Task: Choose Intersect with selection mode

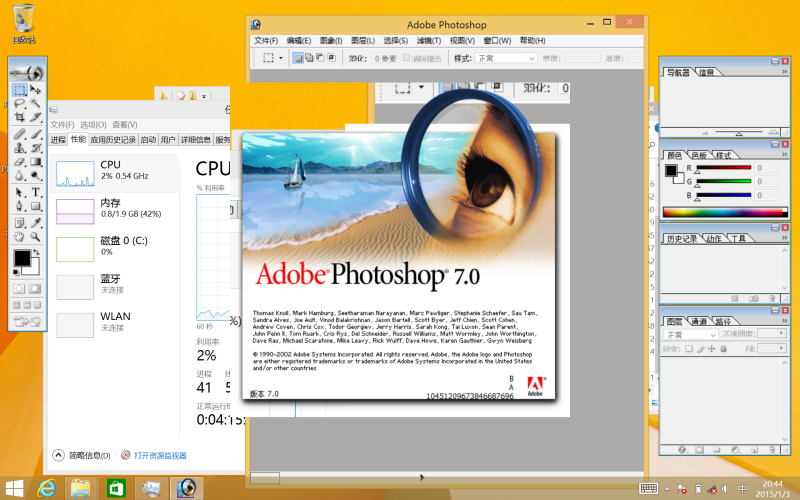Action: 332,58
